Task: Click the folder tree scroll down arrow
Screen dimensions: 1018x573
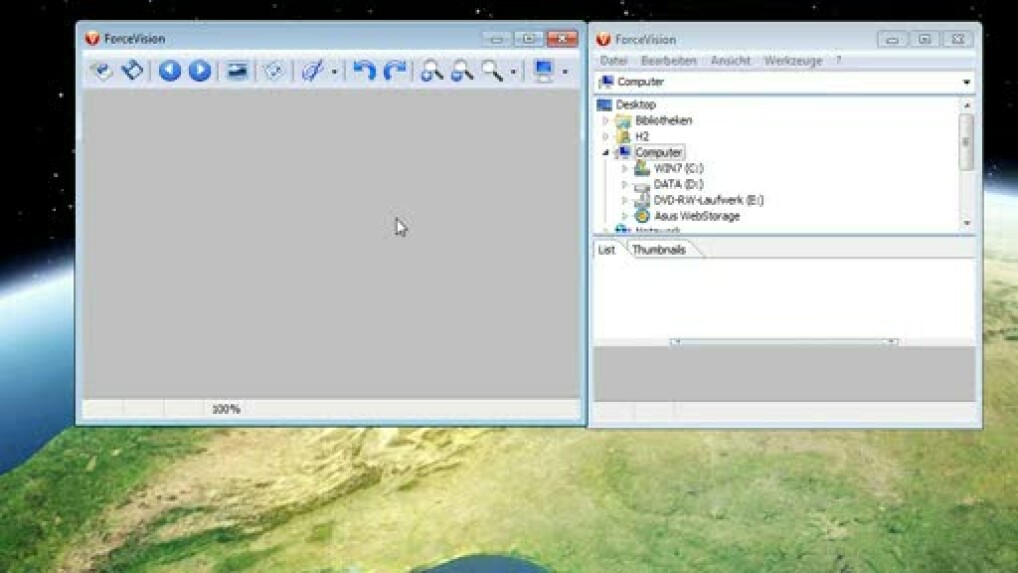Action: [966, 223]
